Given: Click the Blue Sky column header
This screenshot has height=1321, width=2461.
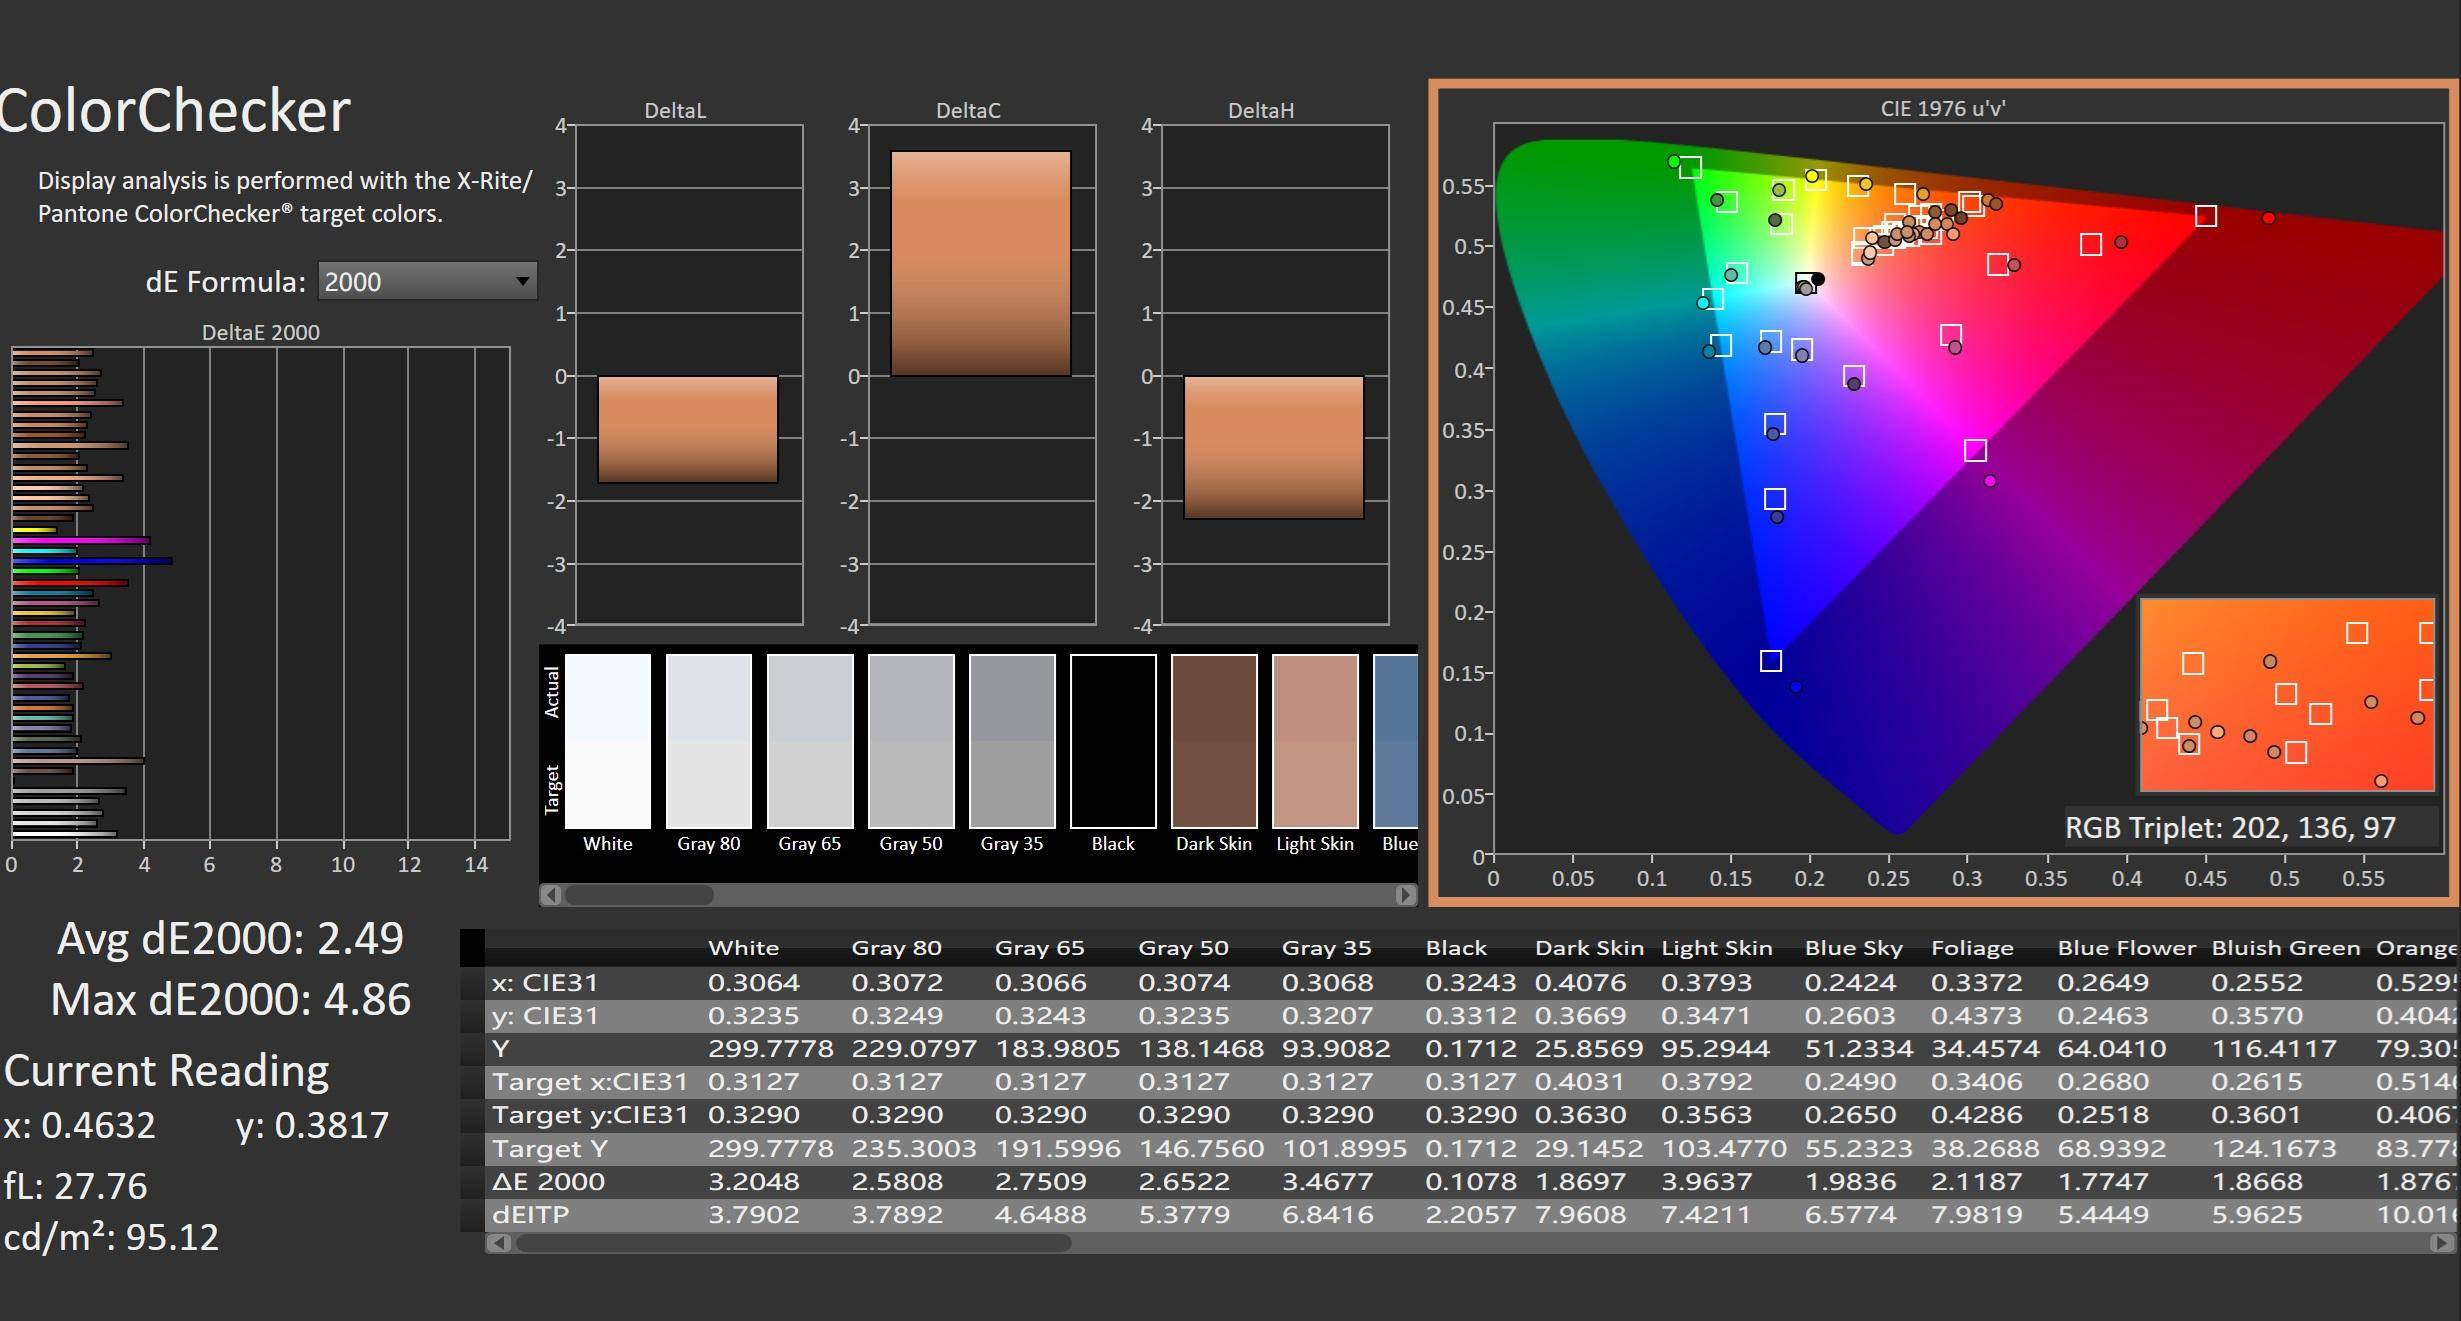Looking at the screenshot, I should pos(1853,948).
